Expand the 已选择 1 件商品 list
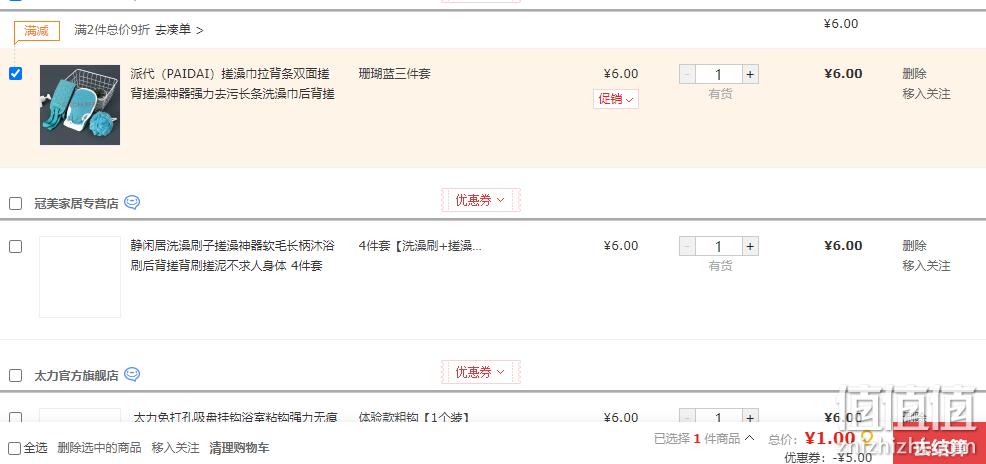Image resolution: width=986 pixels, height=464 pixels. 704,438
